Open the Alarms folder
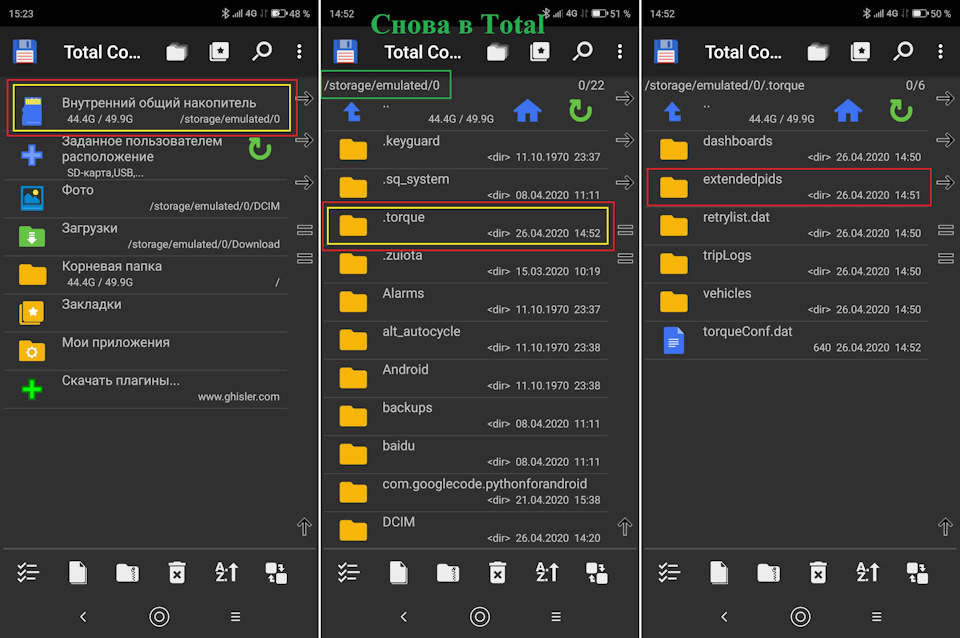 466,301
